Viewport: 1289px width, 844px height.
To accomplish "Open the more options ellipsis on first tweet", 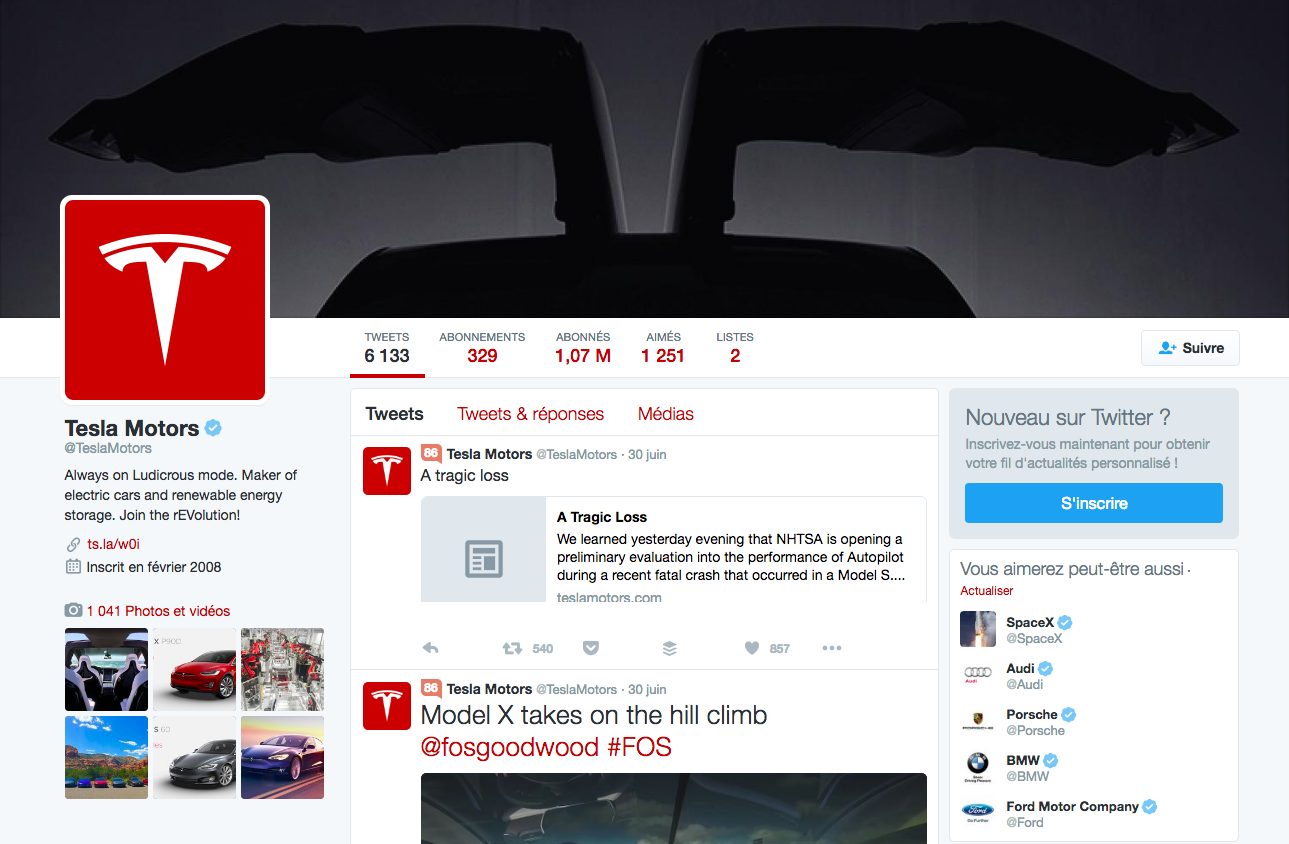I will tap(831, 648).
